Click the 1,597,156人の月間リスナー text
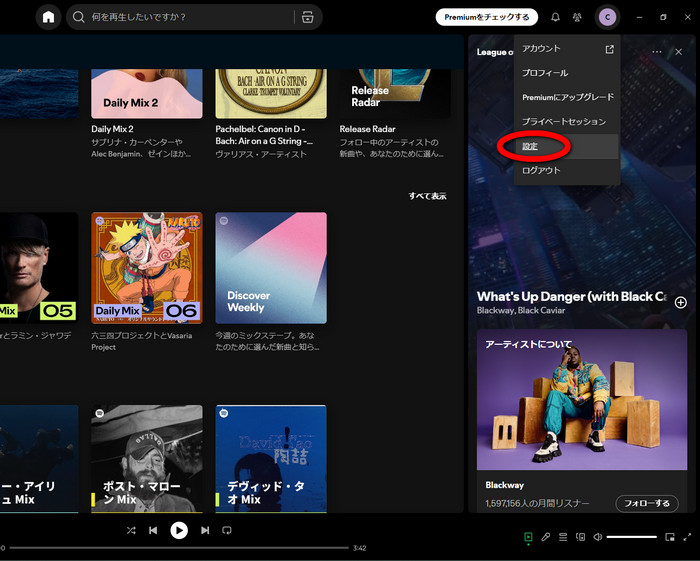This screenshot has height=561, width=700. (x=537, y=503)
